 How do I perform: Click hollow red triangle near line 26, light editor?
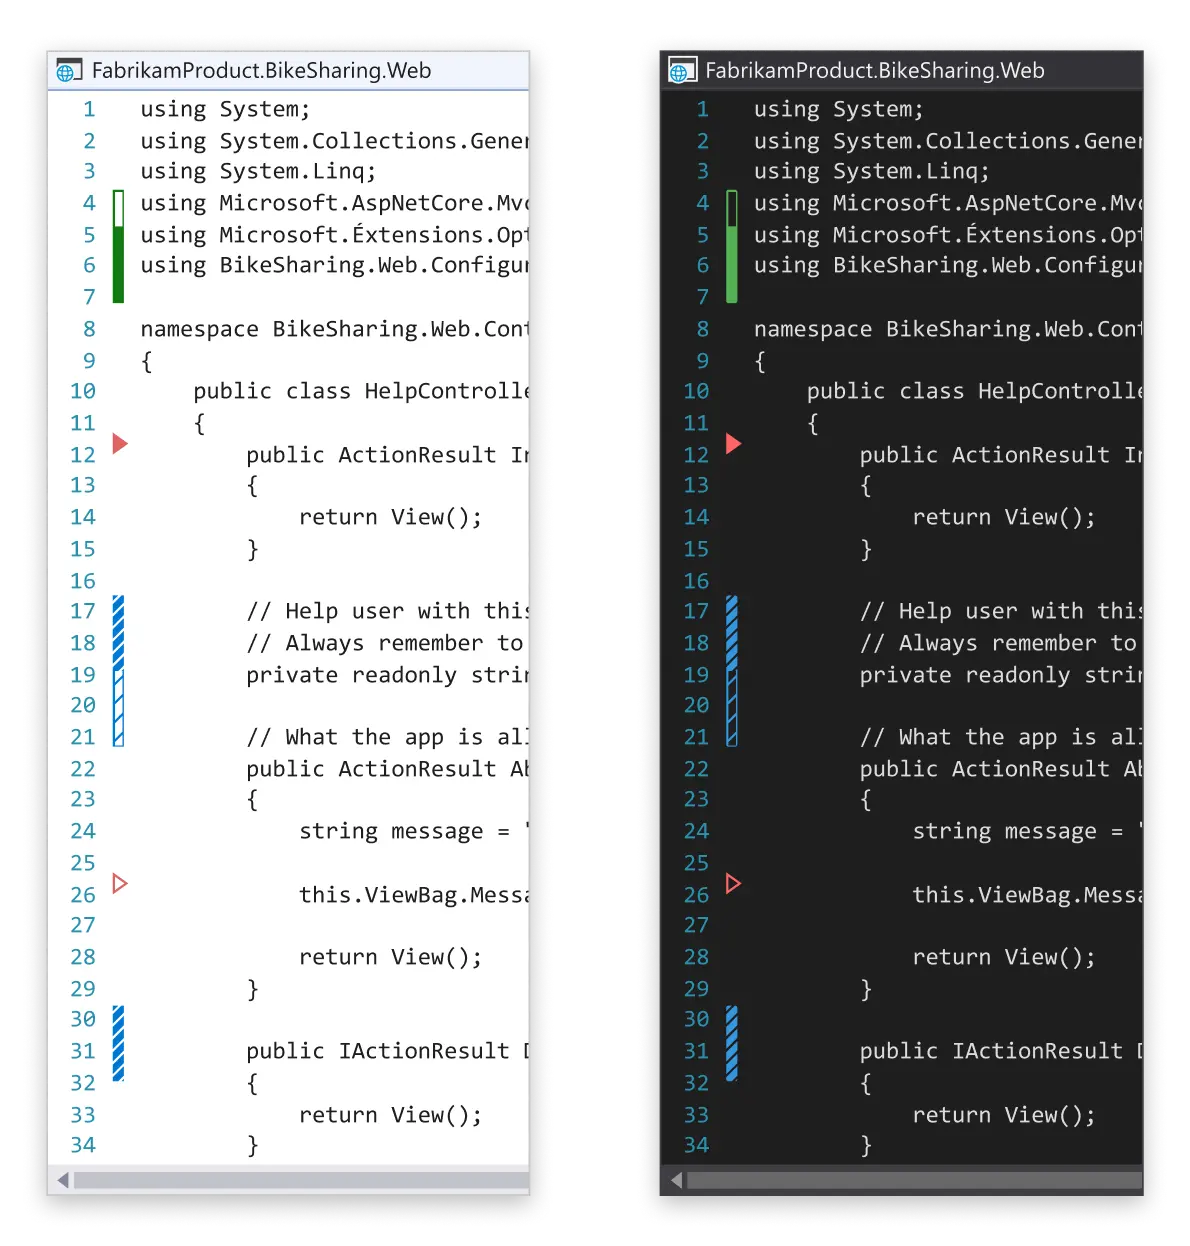pyautogui.click(x=120, y=883)
